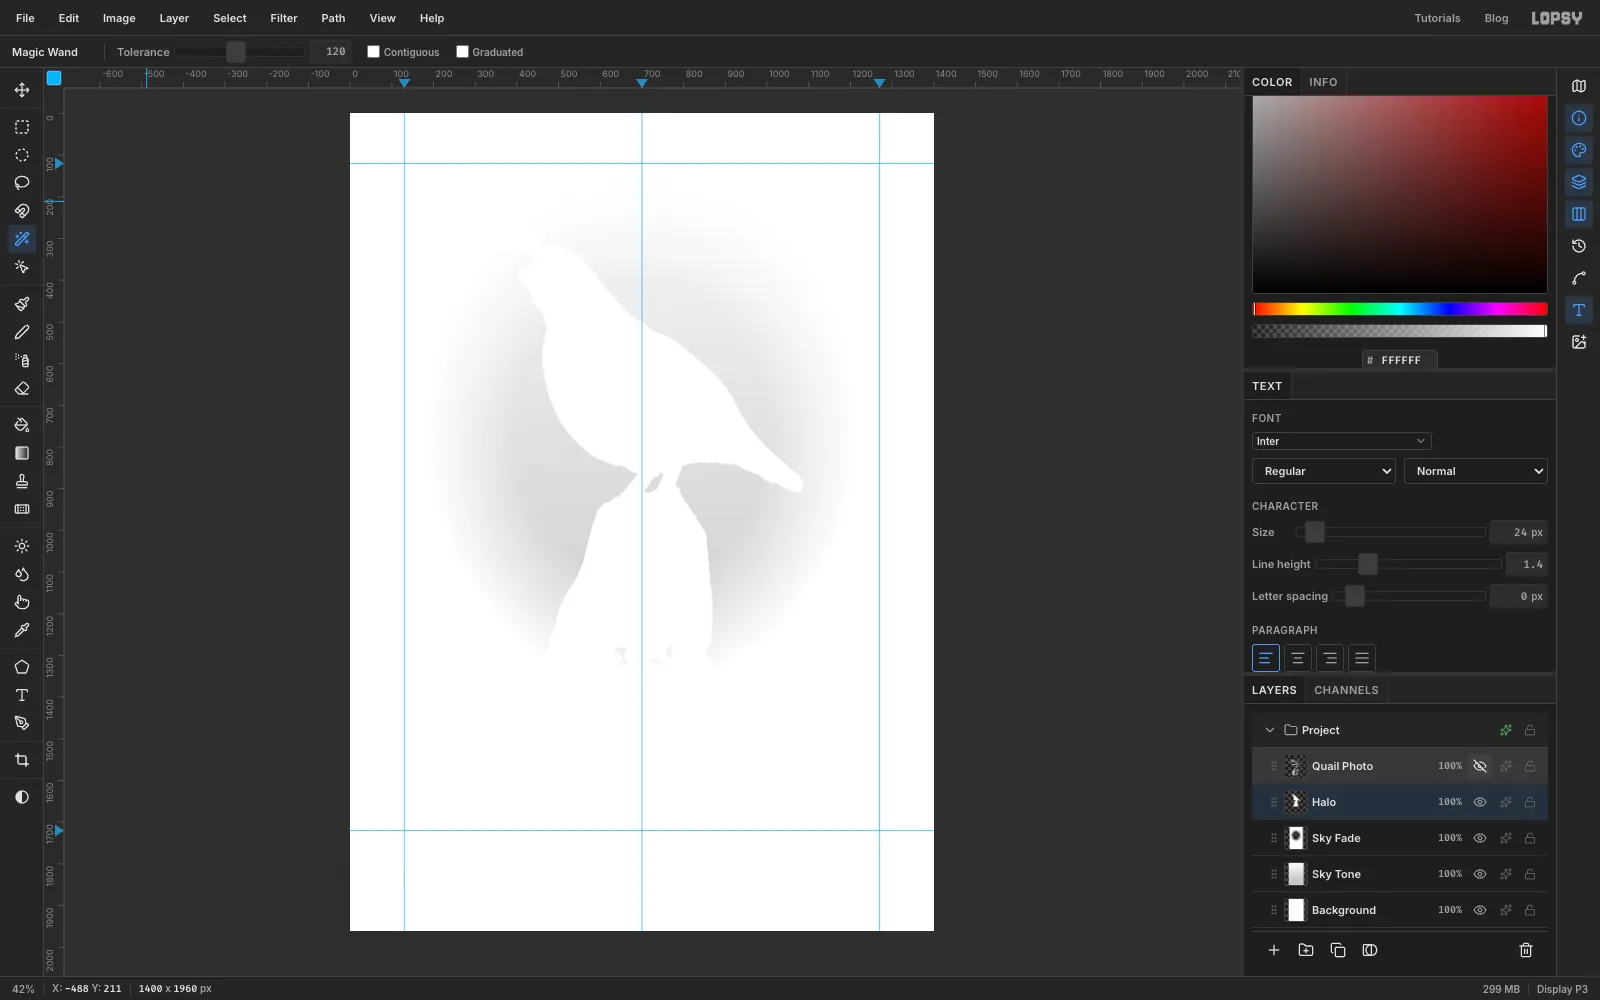1600x1000 pixels.
Task: Select the Sky Tone layer thumbnail
Action: coord(1296,874)
